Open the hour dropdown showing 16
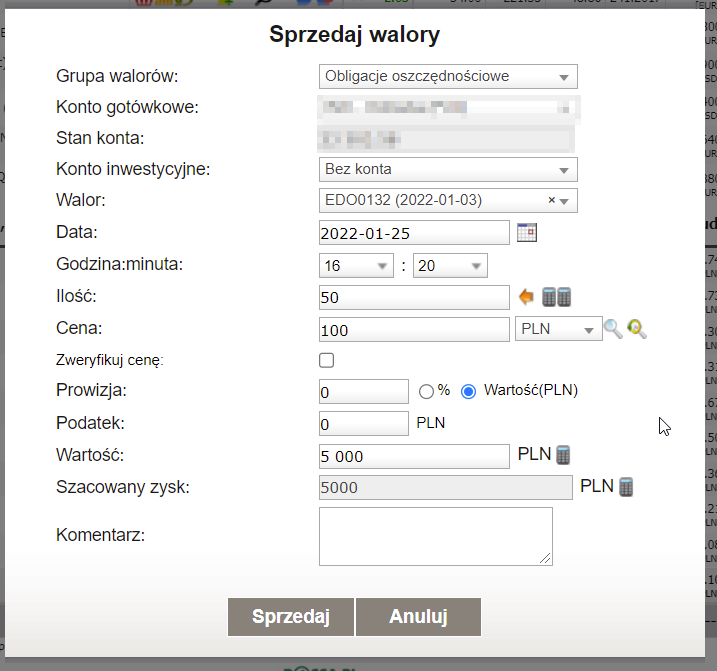Screen dimensions: 717x671 [x=357, y=266]
